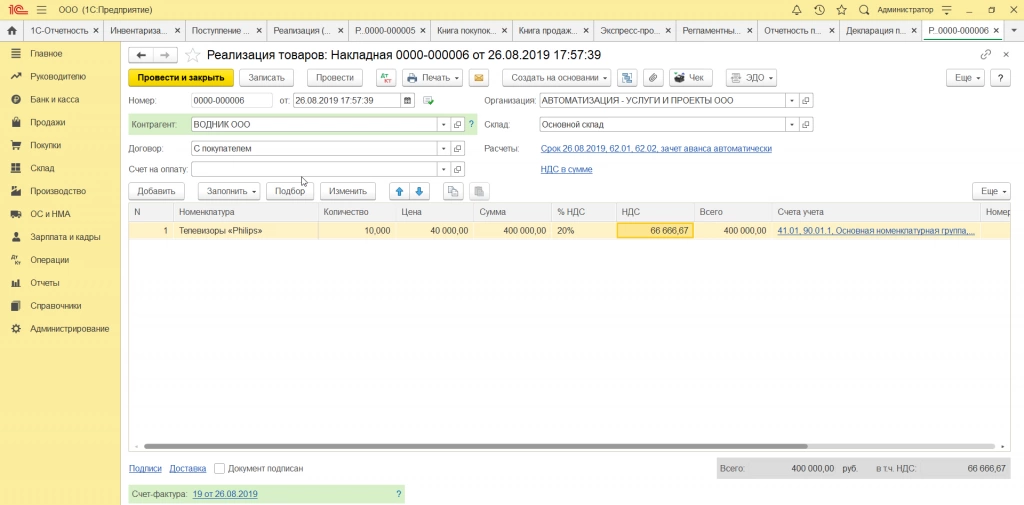Screen dimensions: 1024x505
Task: Open Расчеты terms link
Action: [x=656, y=148]
